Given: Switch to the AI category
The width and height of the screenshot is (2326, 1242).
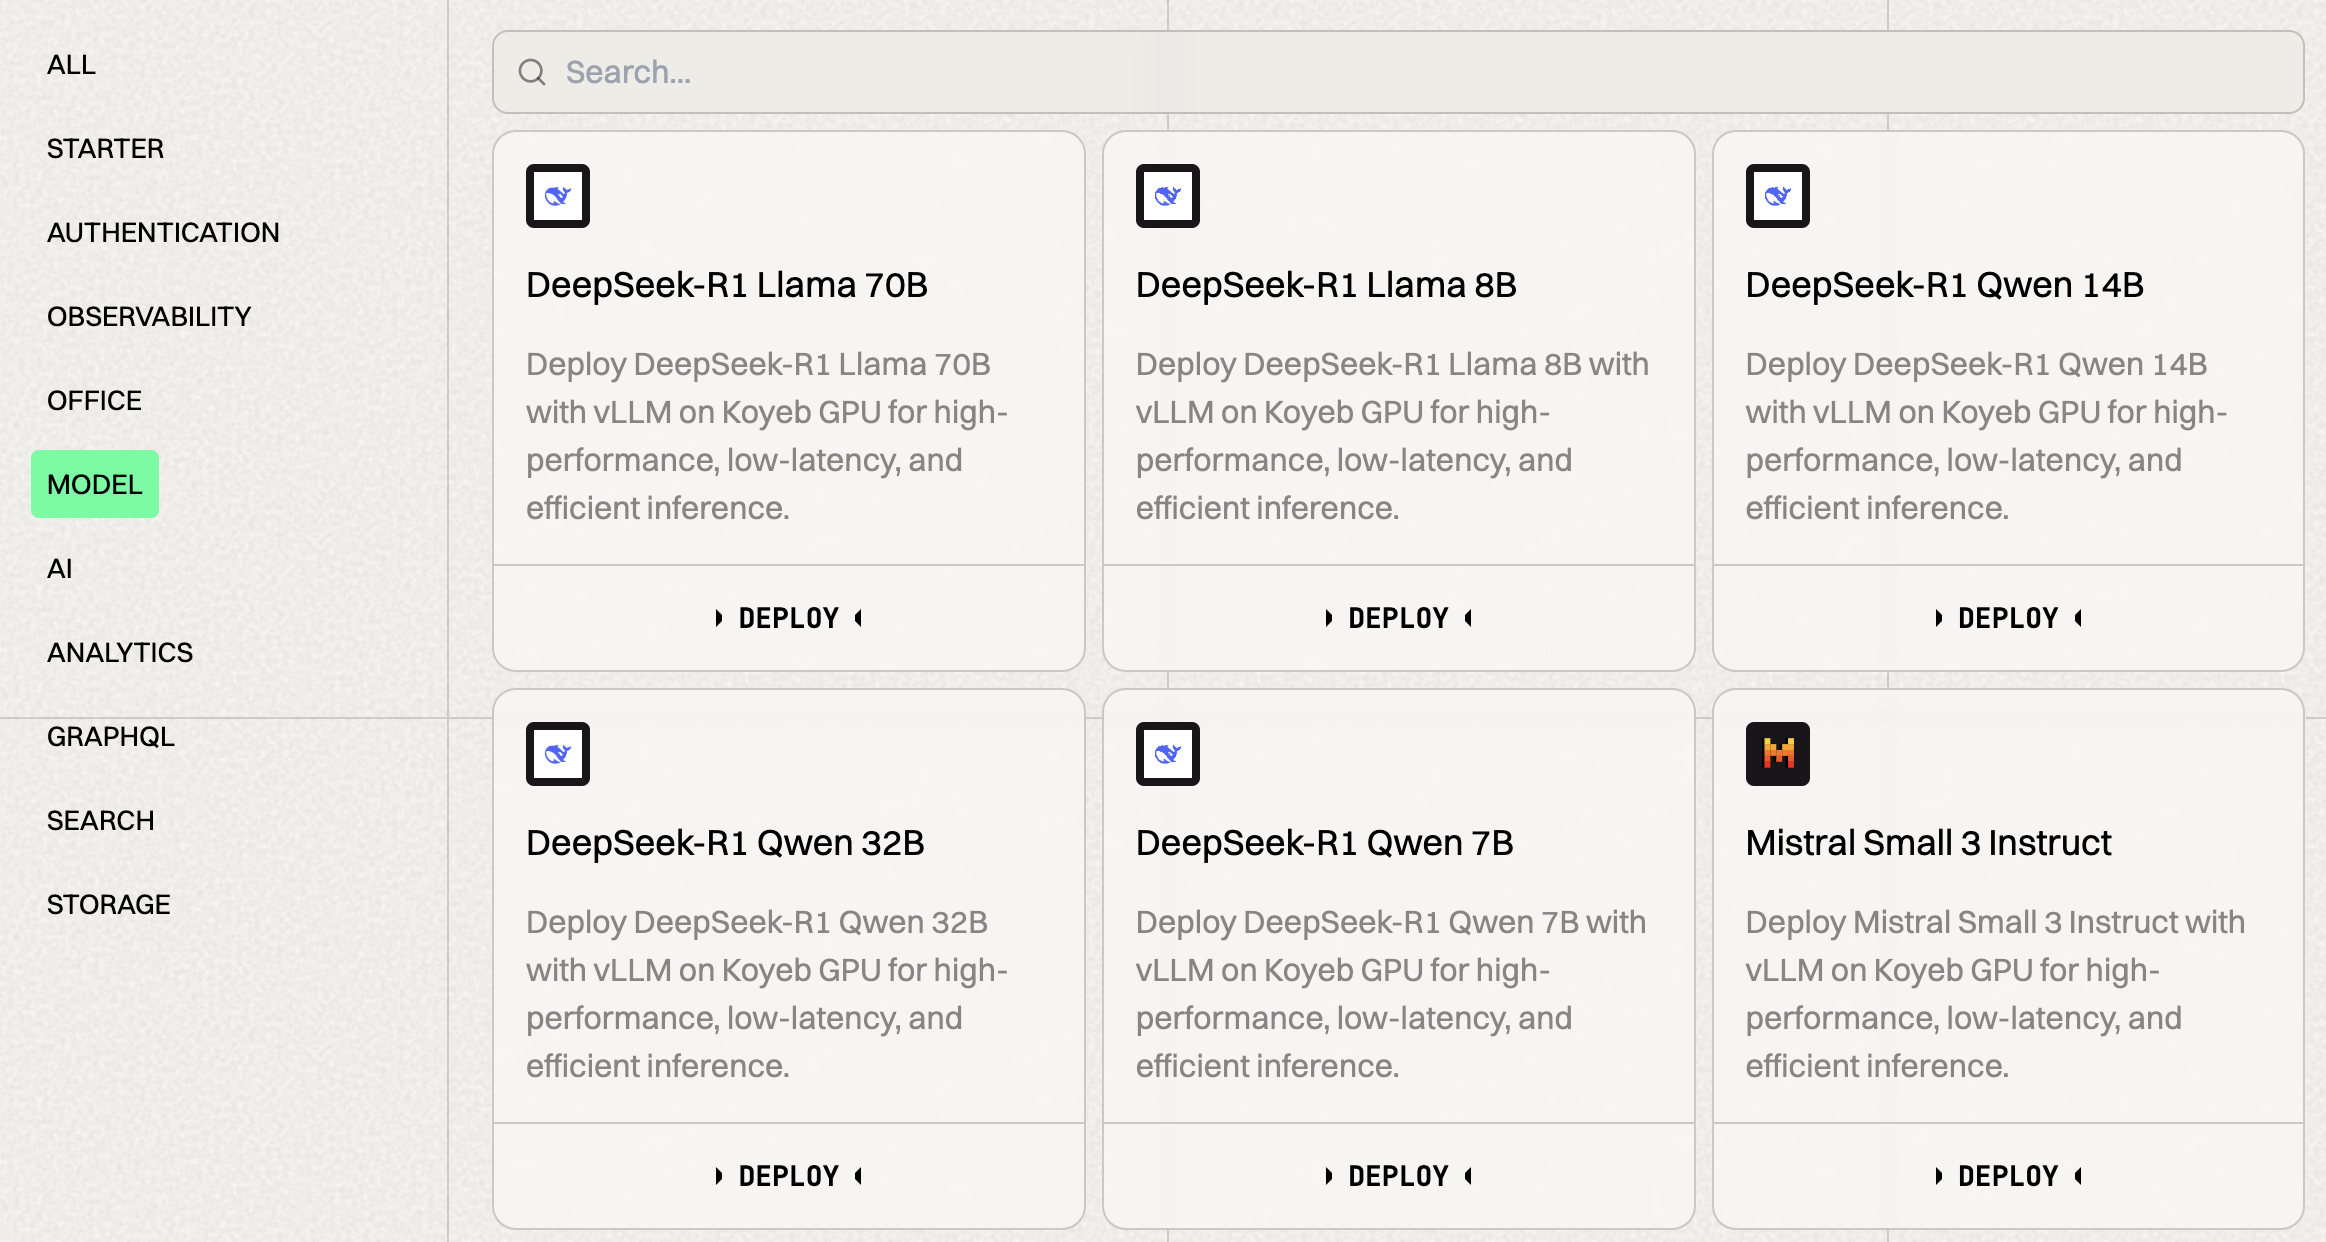Looking at the screenshot, I should [60, 569].
